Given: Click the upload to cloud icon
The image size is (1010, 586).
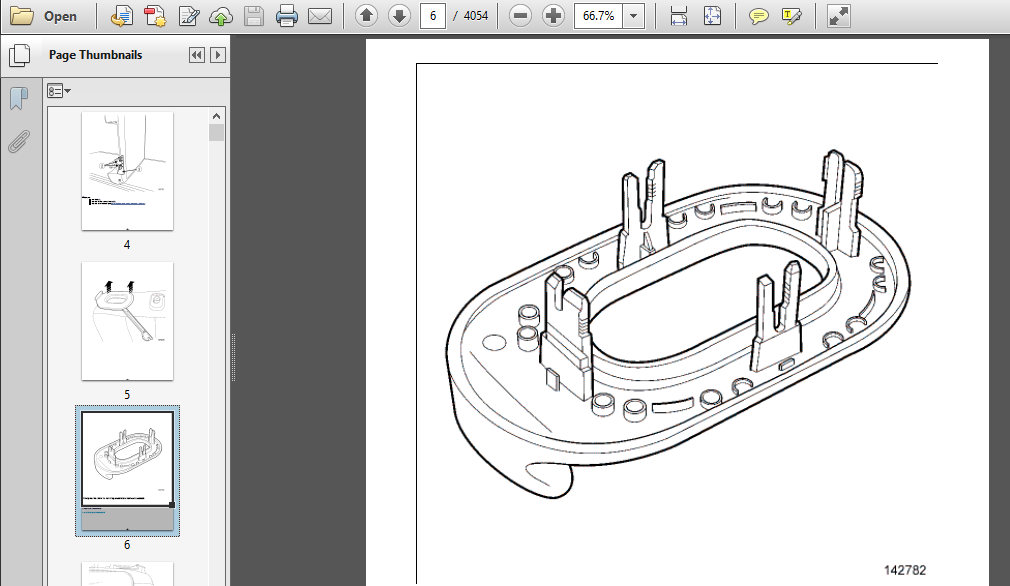Looking at the screenshot, I should point(221,16).
